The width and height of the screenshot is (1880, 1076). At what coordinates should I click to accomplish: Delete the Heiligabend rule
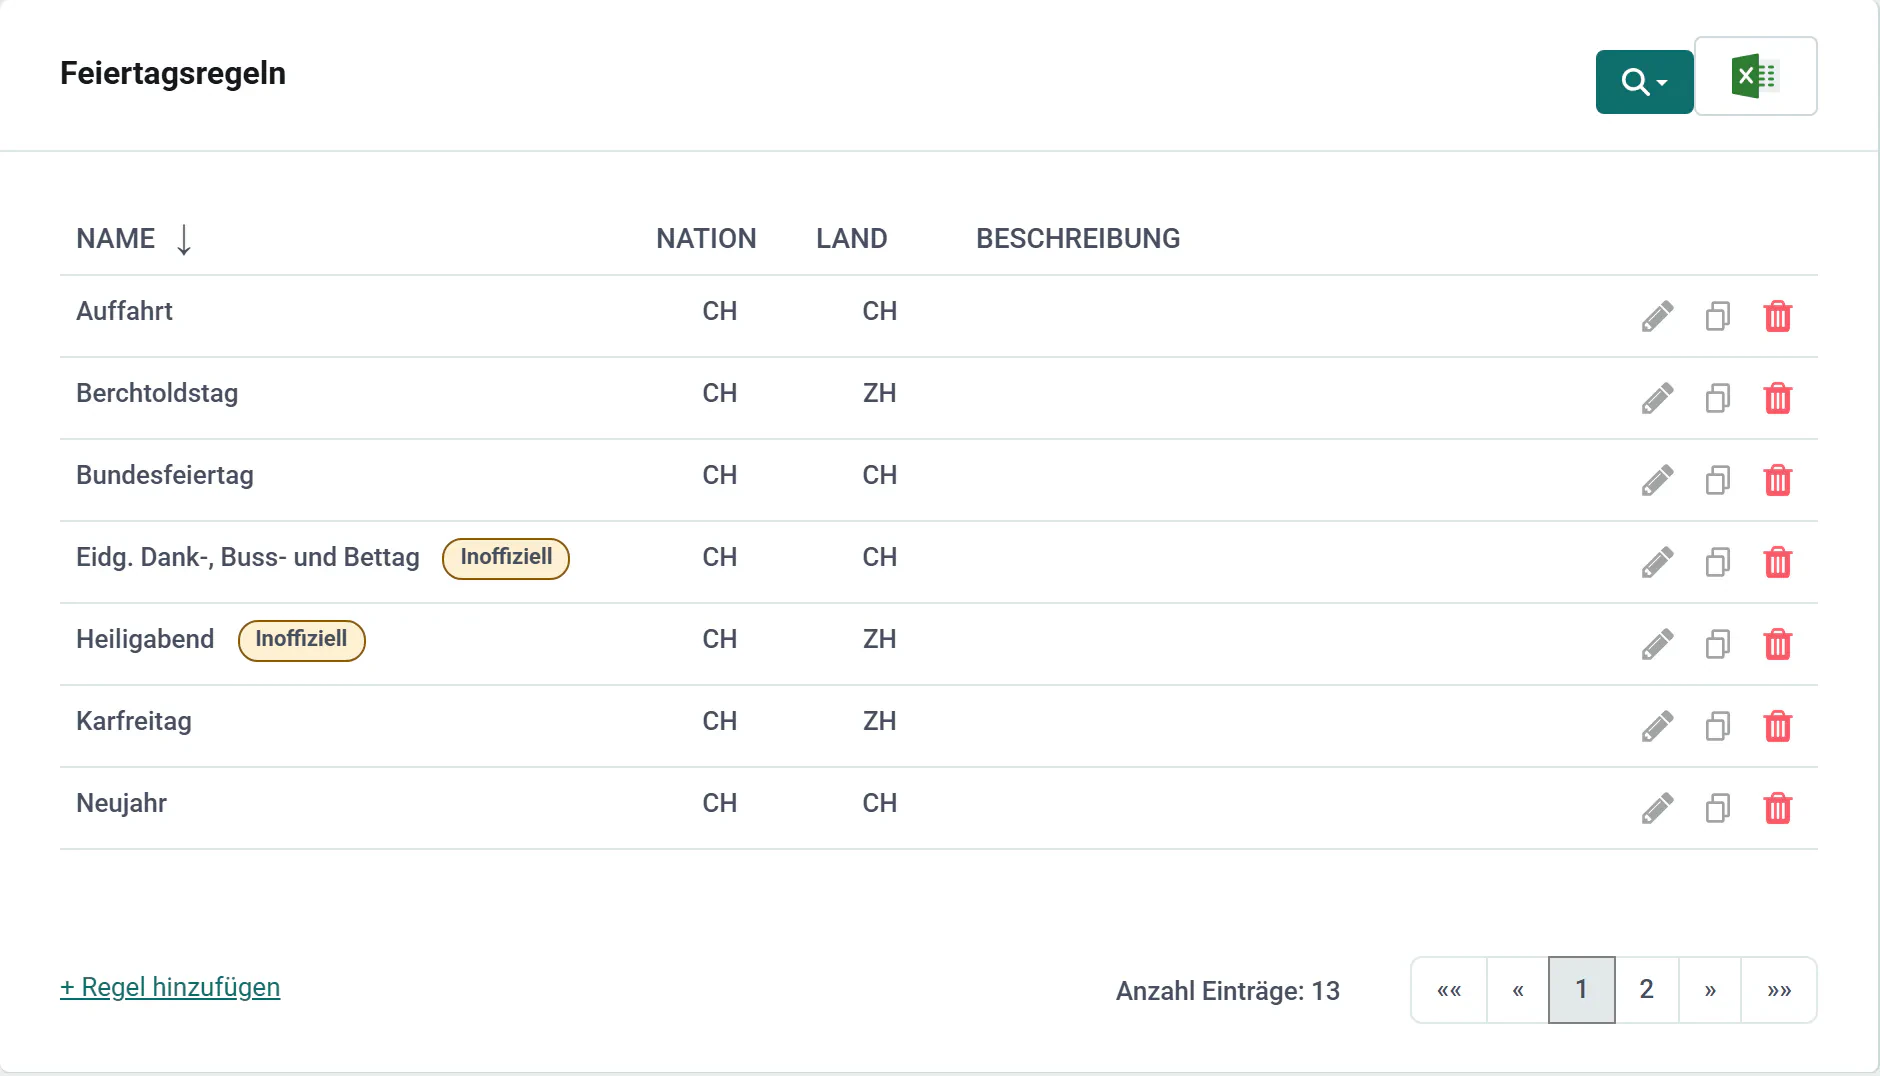click(1777, 644)
